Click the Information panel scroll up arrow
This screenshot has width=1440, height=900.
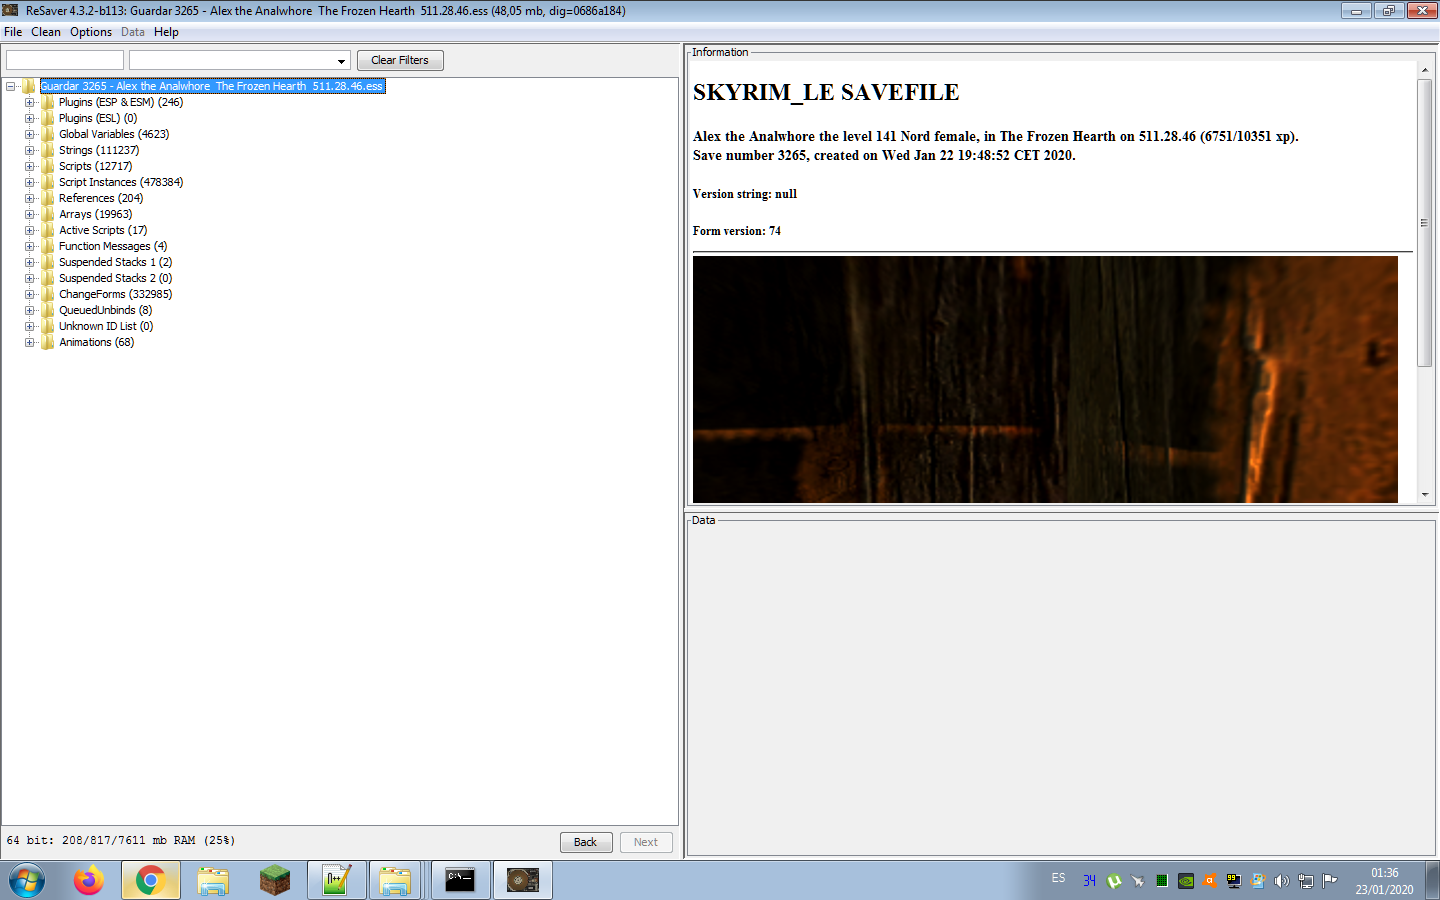click(1425, 70)
